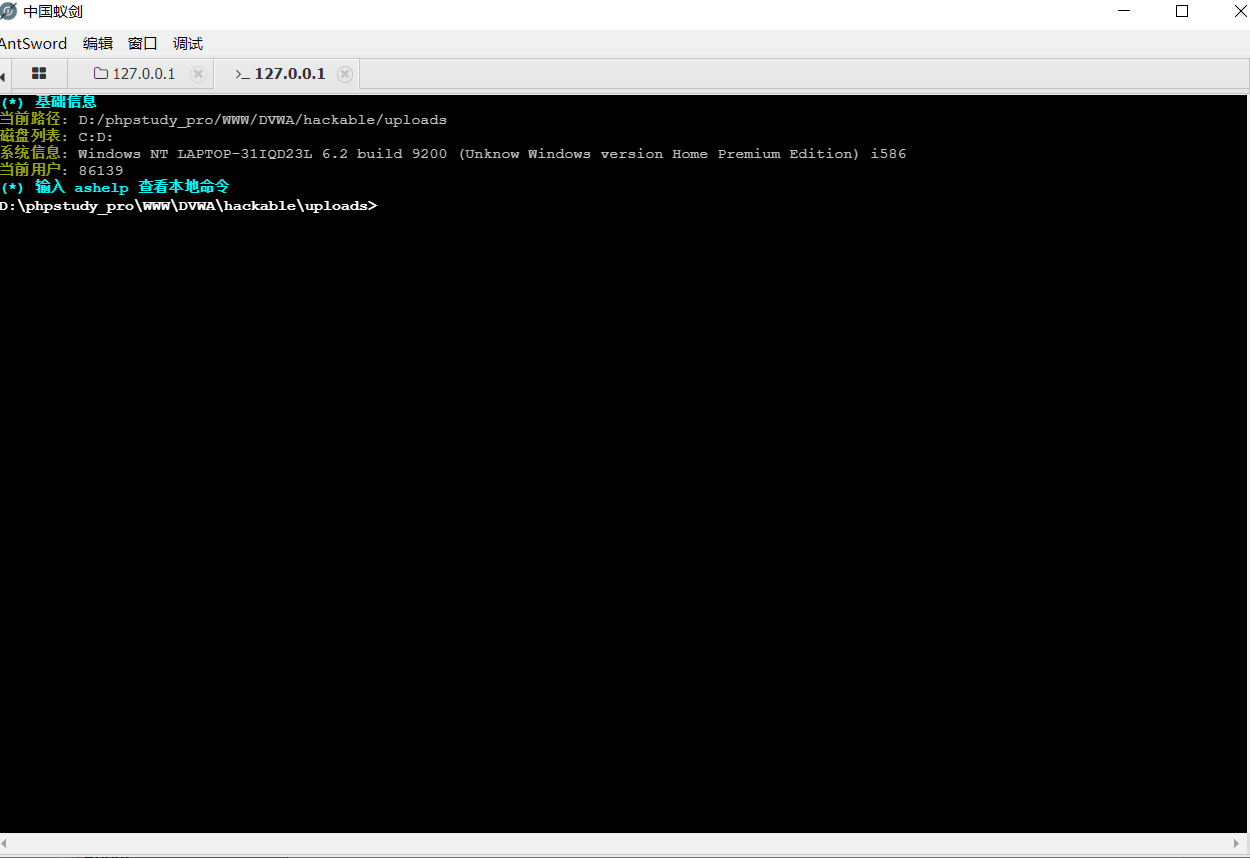Open the home grid view tab
1250x858 pixels.
39,74
